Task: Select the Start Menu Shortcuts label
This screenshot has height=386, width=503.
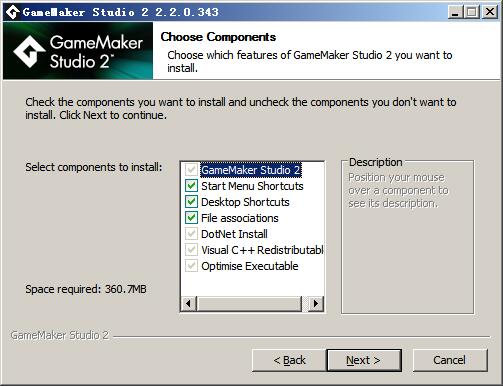Action: [x=252, y=186]
